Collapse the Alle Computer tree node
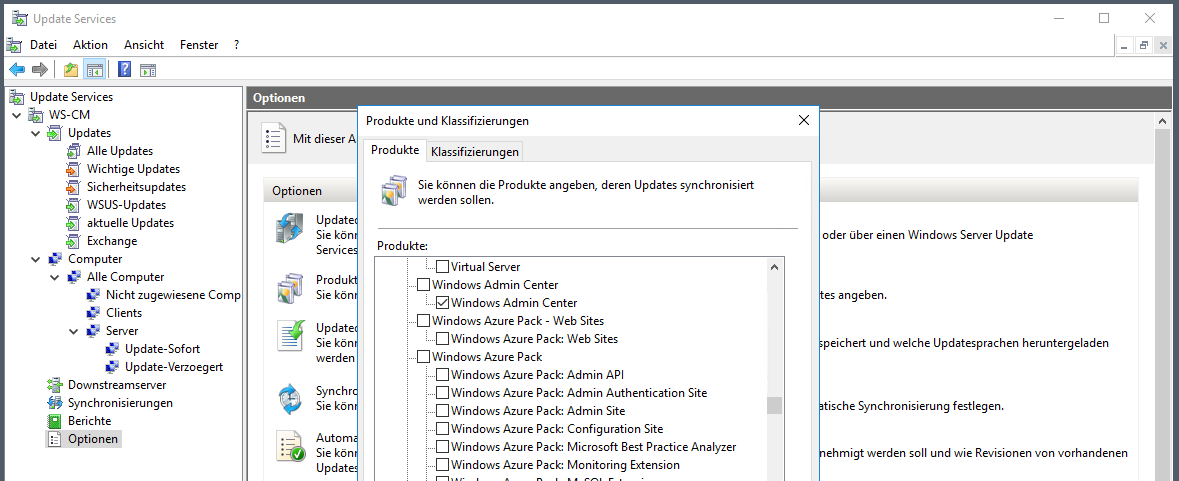Viewport: 1179px width, 481px height. point(55,277)
